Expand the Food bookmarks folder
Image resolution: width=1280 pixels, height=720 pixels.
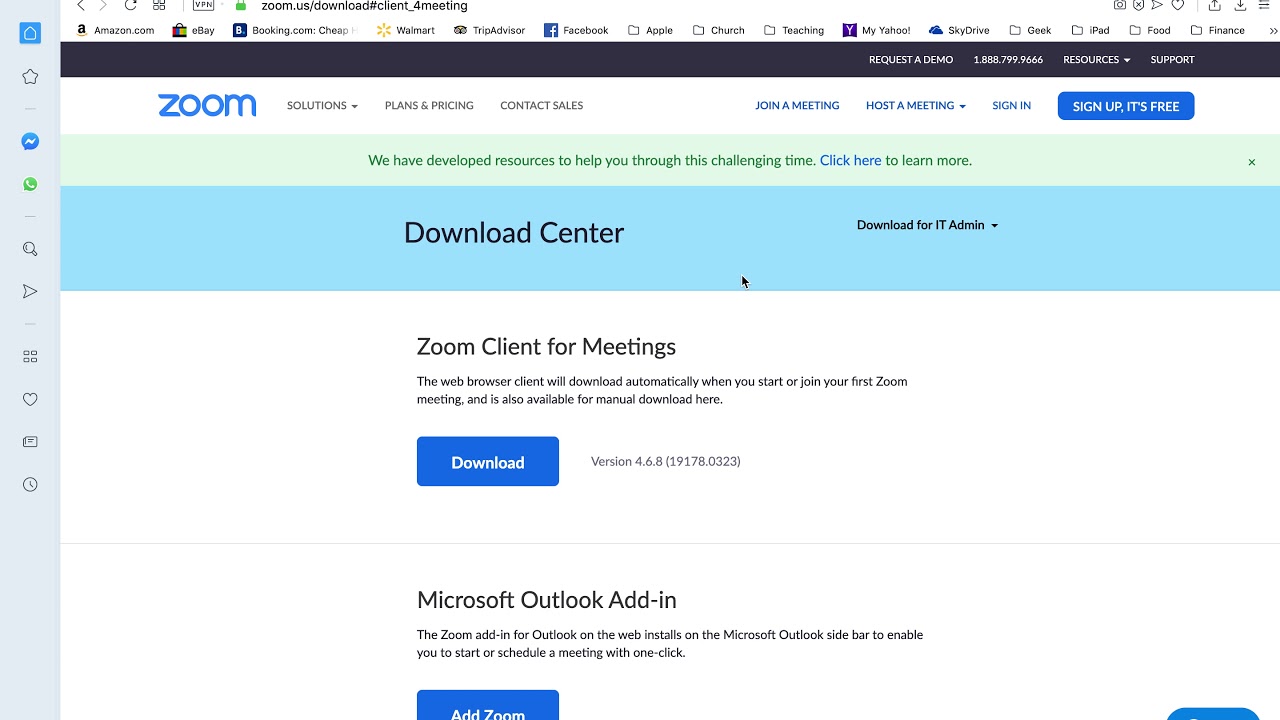[x=1150, y=30]
